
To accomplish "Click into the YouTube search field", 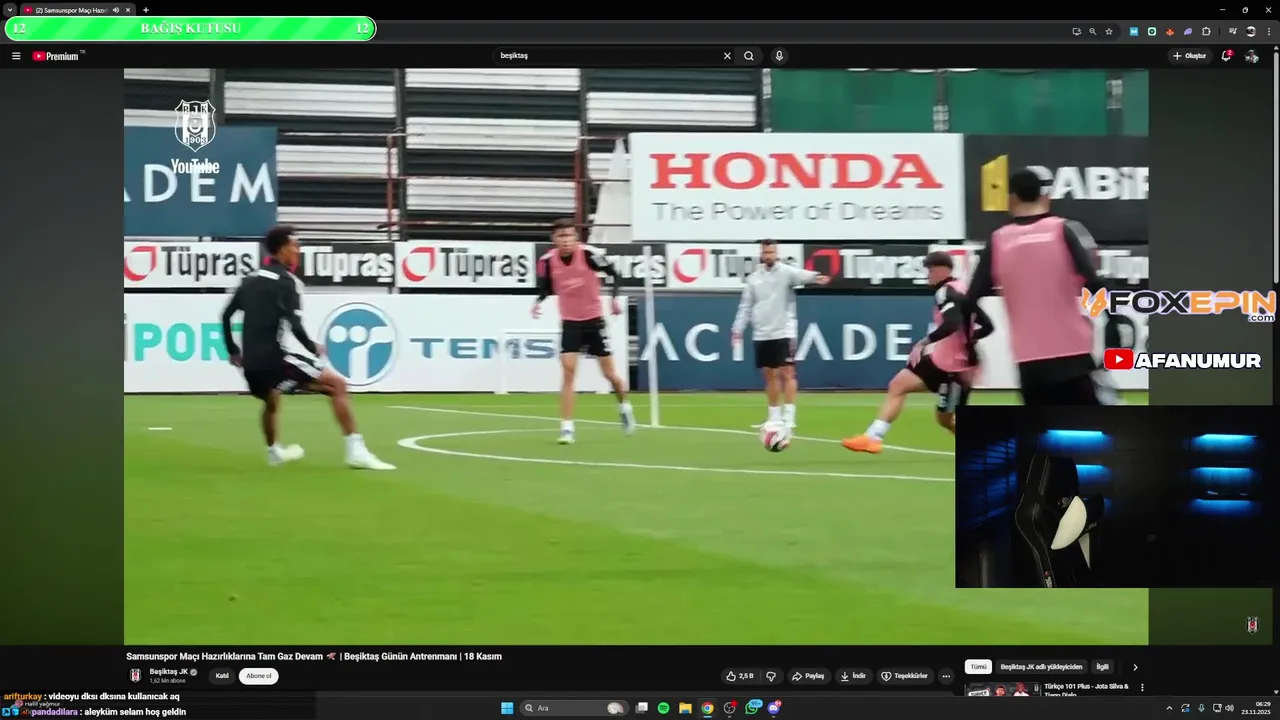I will pos(608,56).
